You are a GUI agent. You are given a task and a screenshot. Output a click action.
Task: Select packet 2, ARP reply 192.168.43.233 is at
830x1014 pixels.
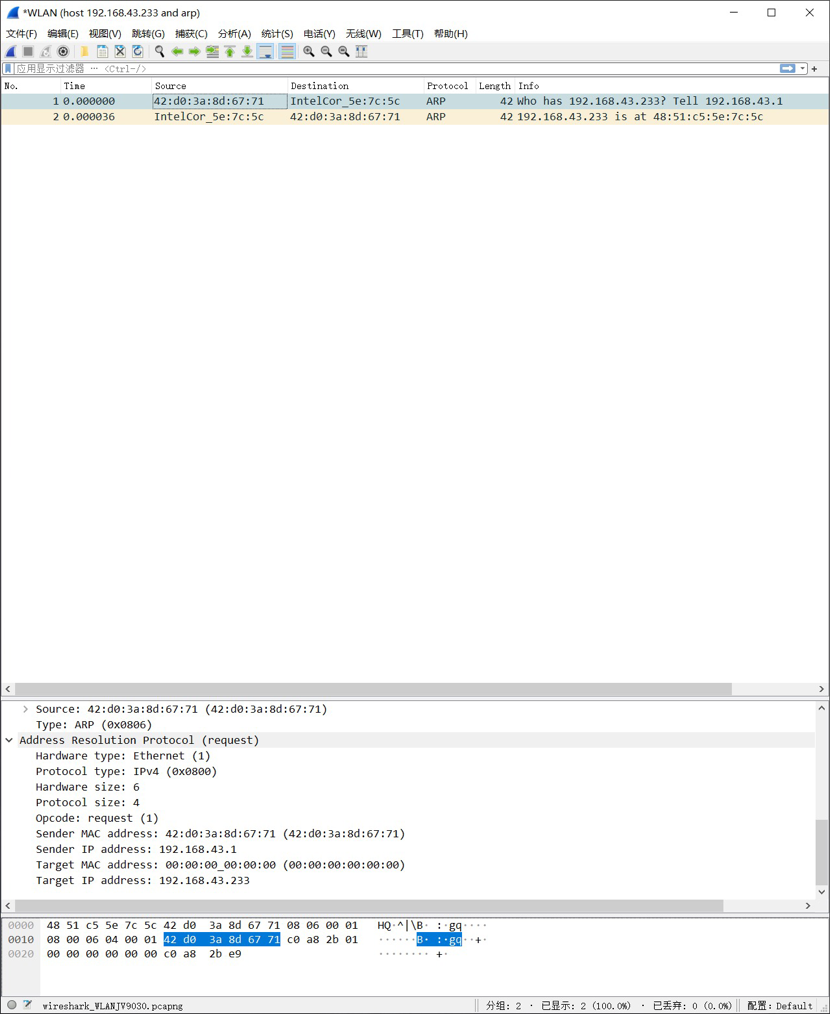415,117
